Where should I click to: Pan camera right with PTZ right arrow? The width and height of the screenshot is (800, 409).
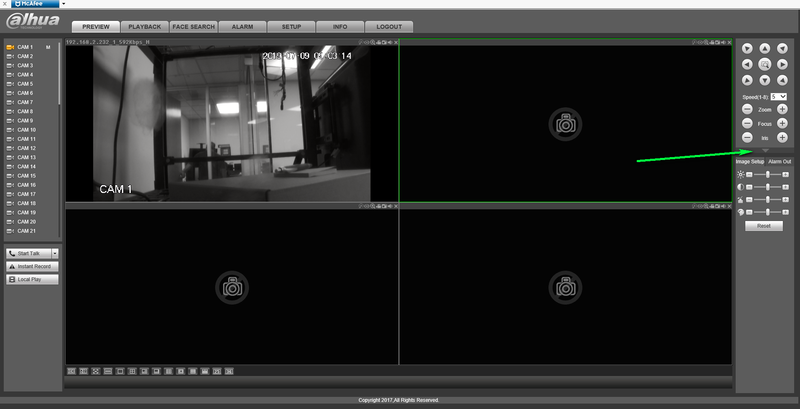pyautogui.click(x=782, y=64)
